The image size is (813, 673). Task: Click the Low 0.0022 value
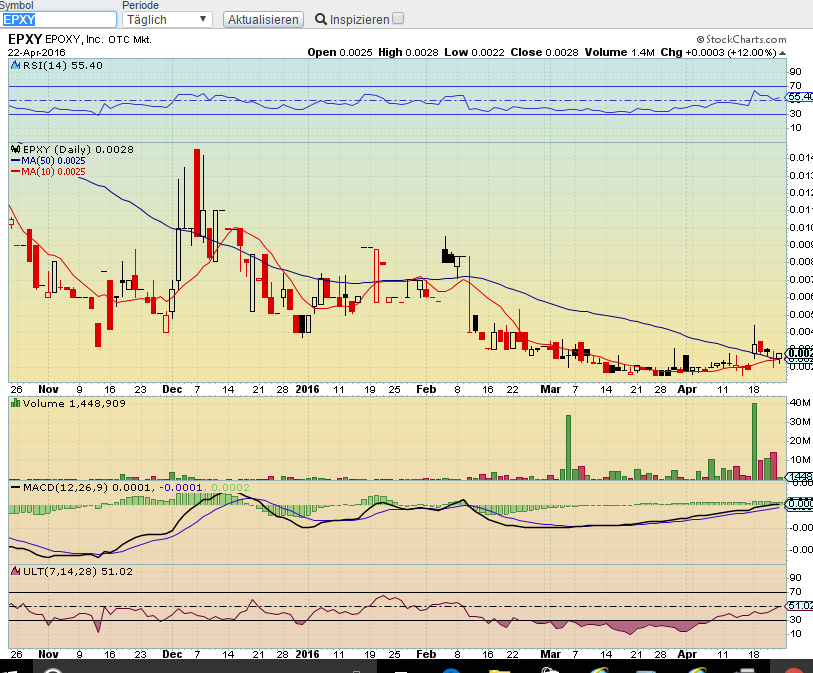click(474, 52)
